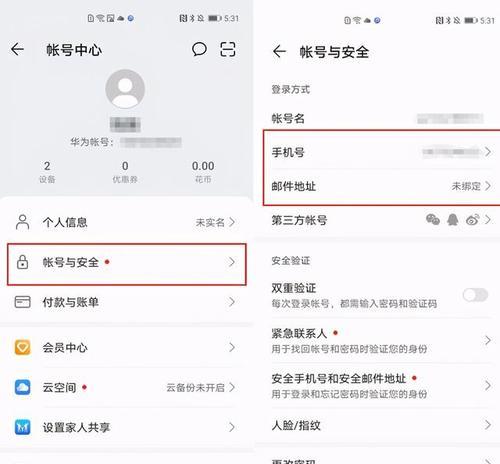Click chevron in 设置家人共享 row

[x=232, y=427]
